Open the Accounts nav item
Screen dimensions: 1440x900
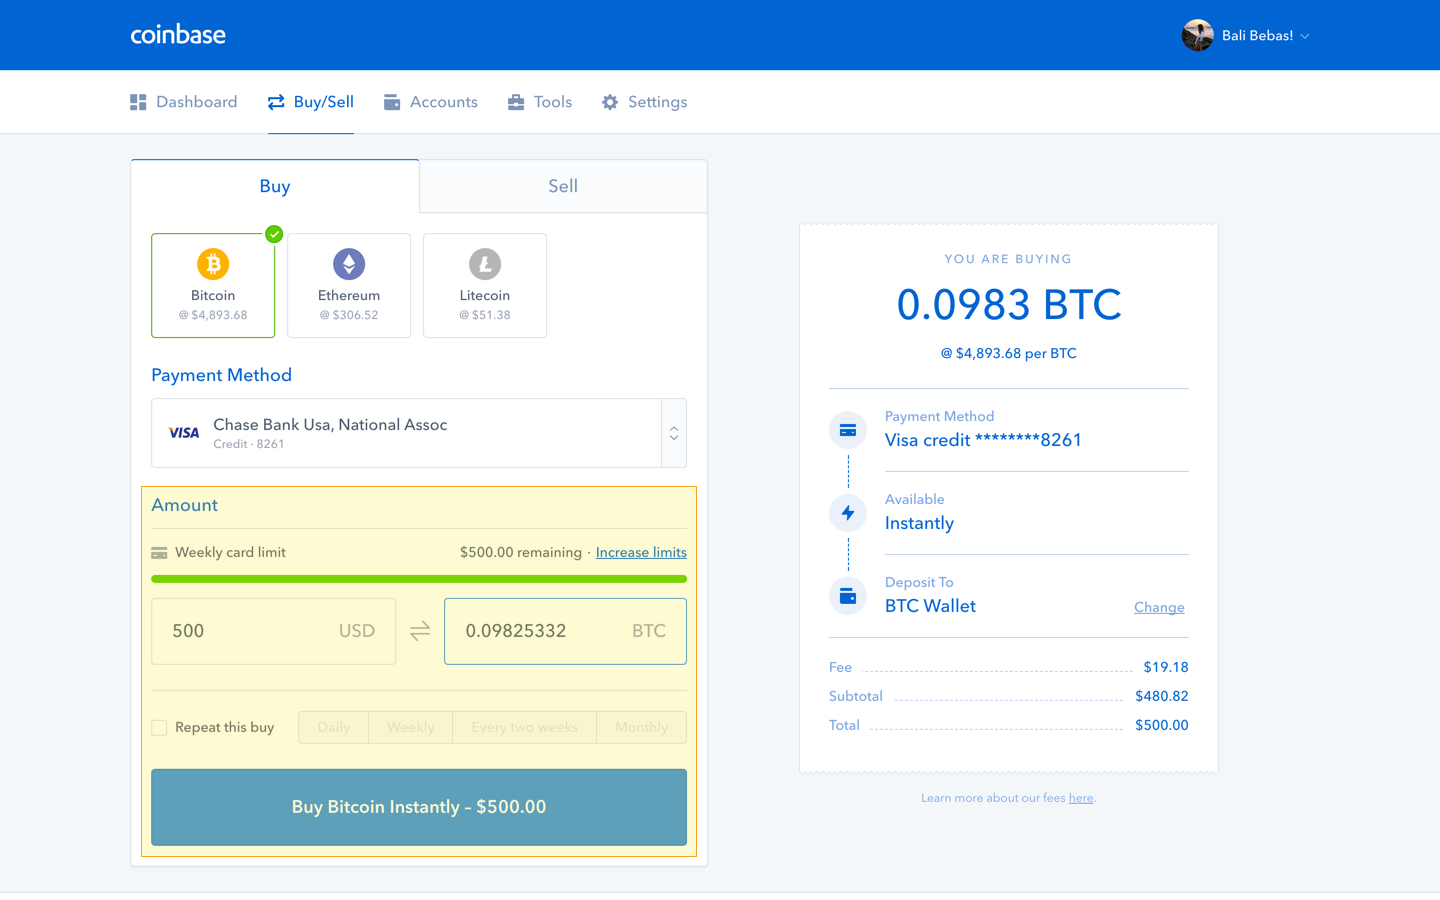click(x=431, y=102)
